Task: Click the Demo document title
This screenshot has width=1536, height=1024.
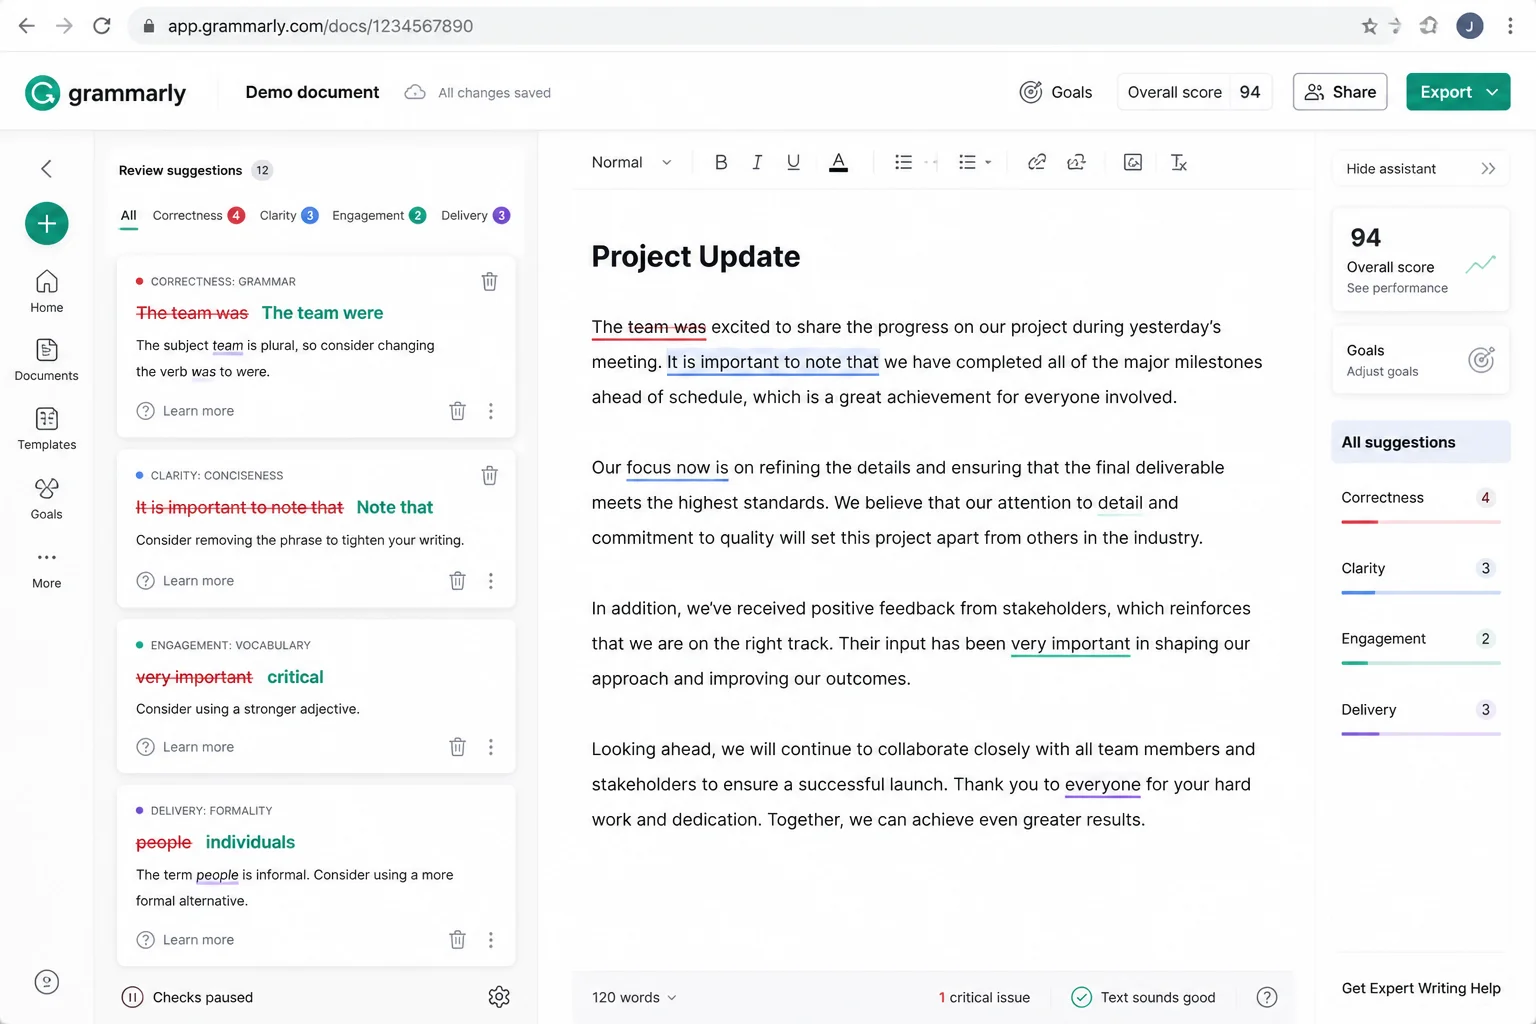Action: pyautogui.click(x=312, y=92)
